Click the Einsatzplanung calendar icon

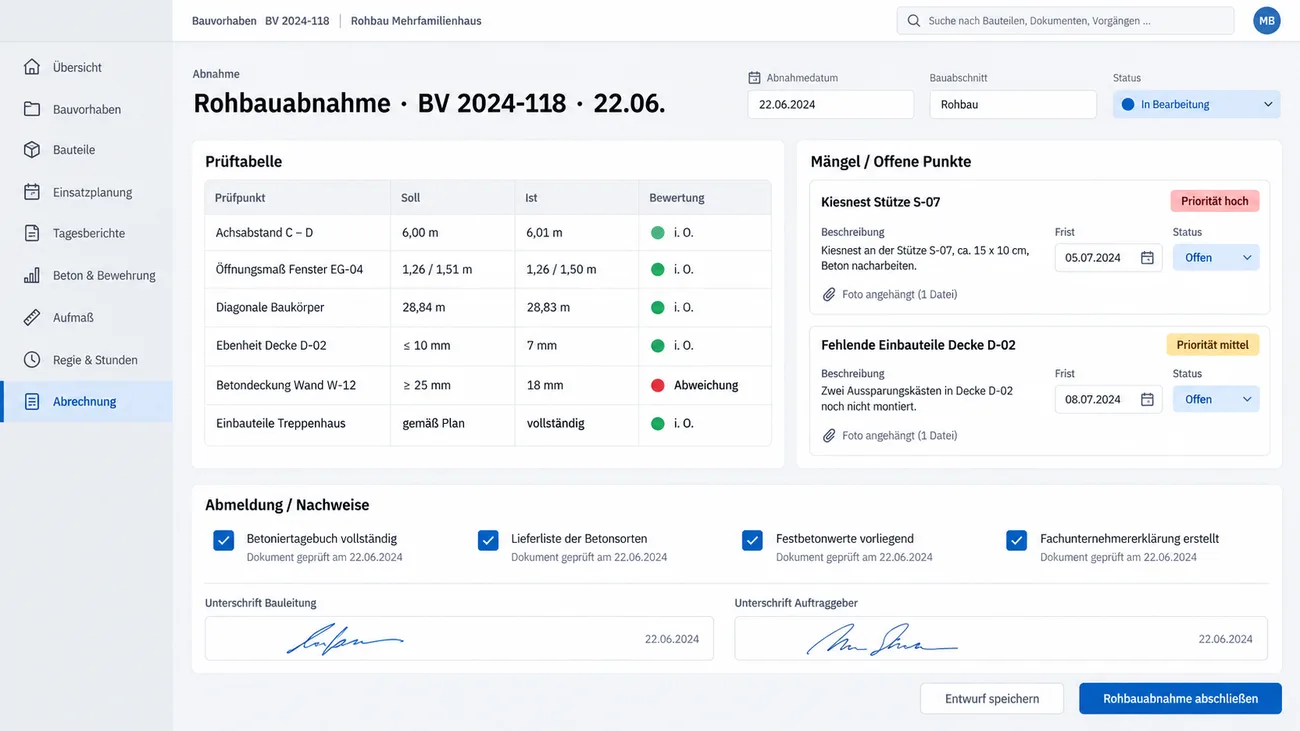coord(32,192)
